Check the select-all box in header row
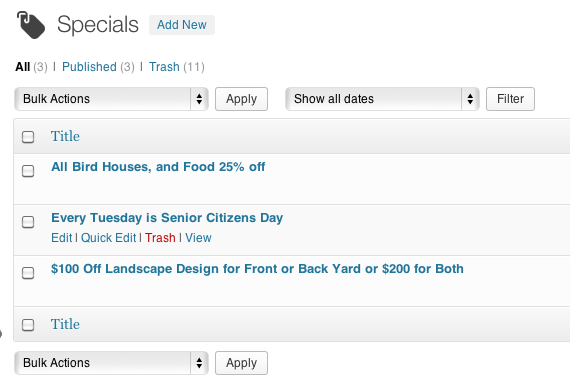This screenshot has width=570, height=382. point(28,137)
